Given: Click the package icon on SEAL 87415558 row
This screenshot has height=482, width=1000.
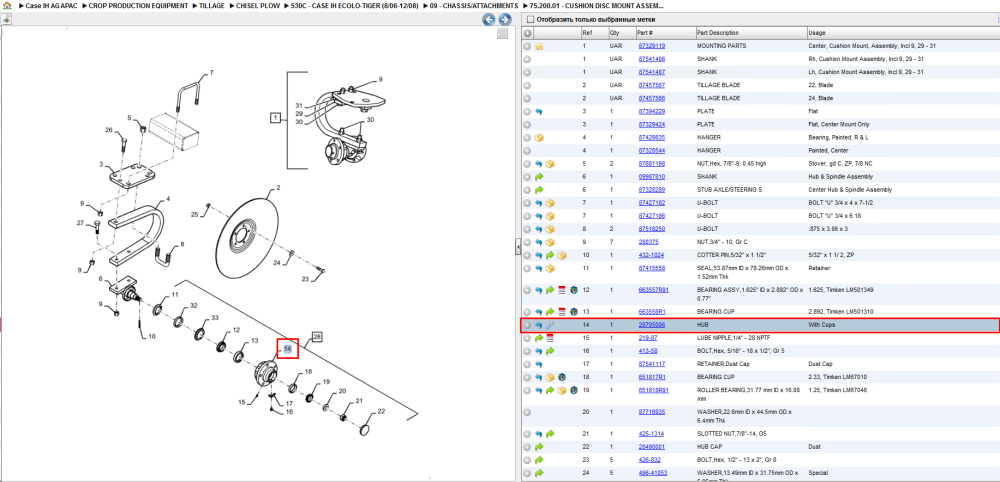Looking at the screenshot, I should (550, 268).
